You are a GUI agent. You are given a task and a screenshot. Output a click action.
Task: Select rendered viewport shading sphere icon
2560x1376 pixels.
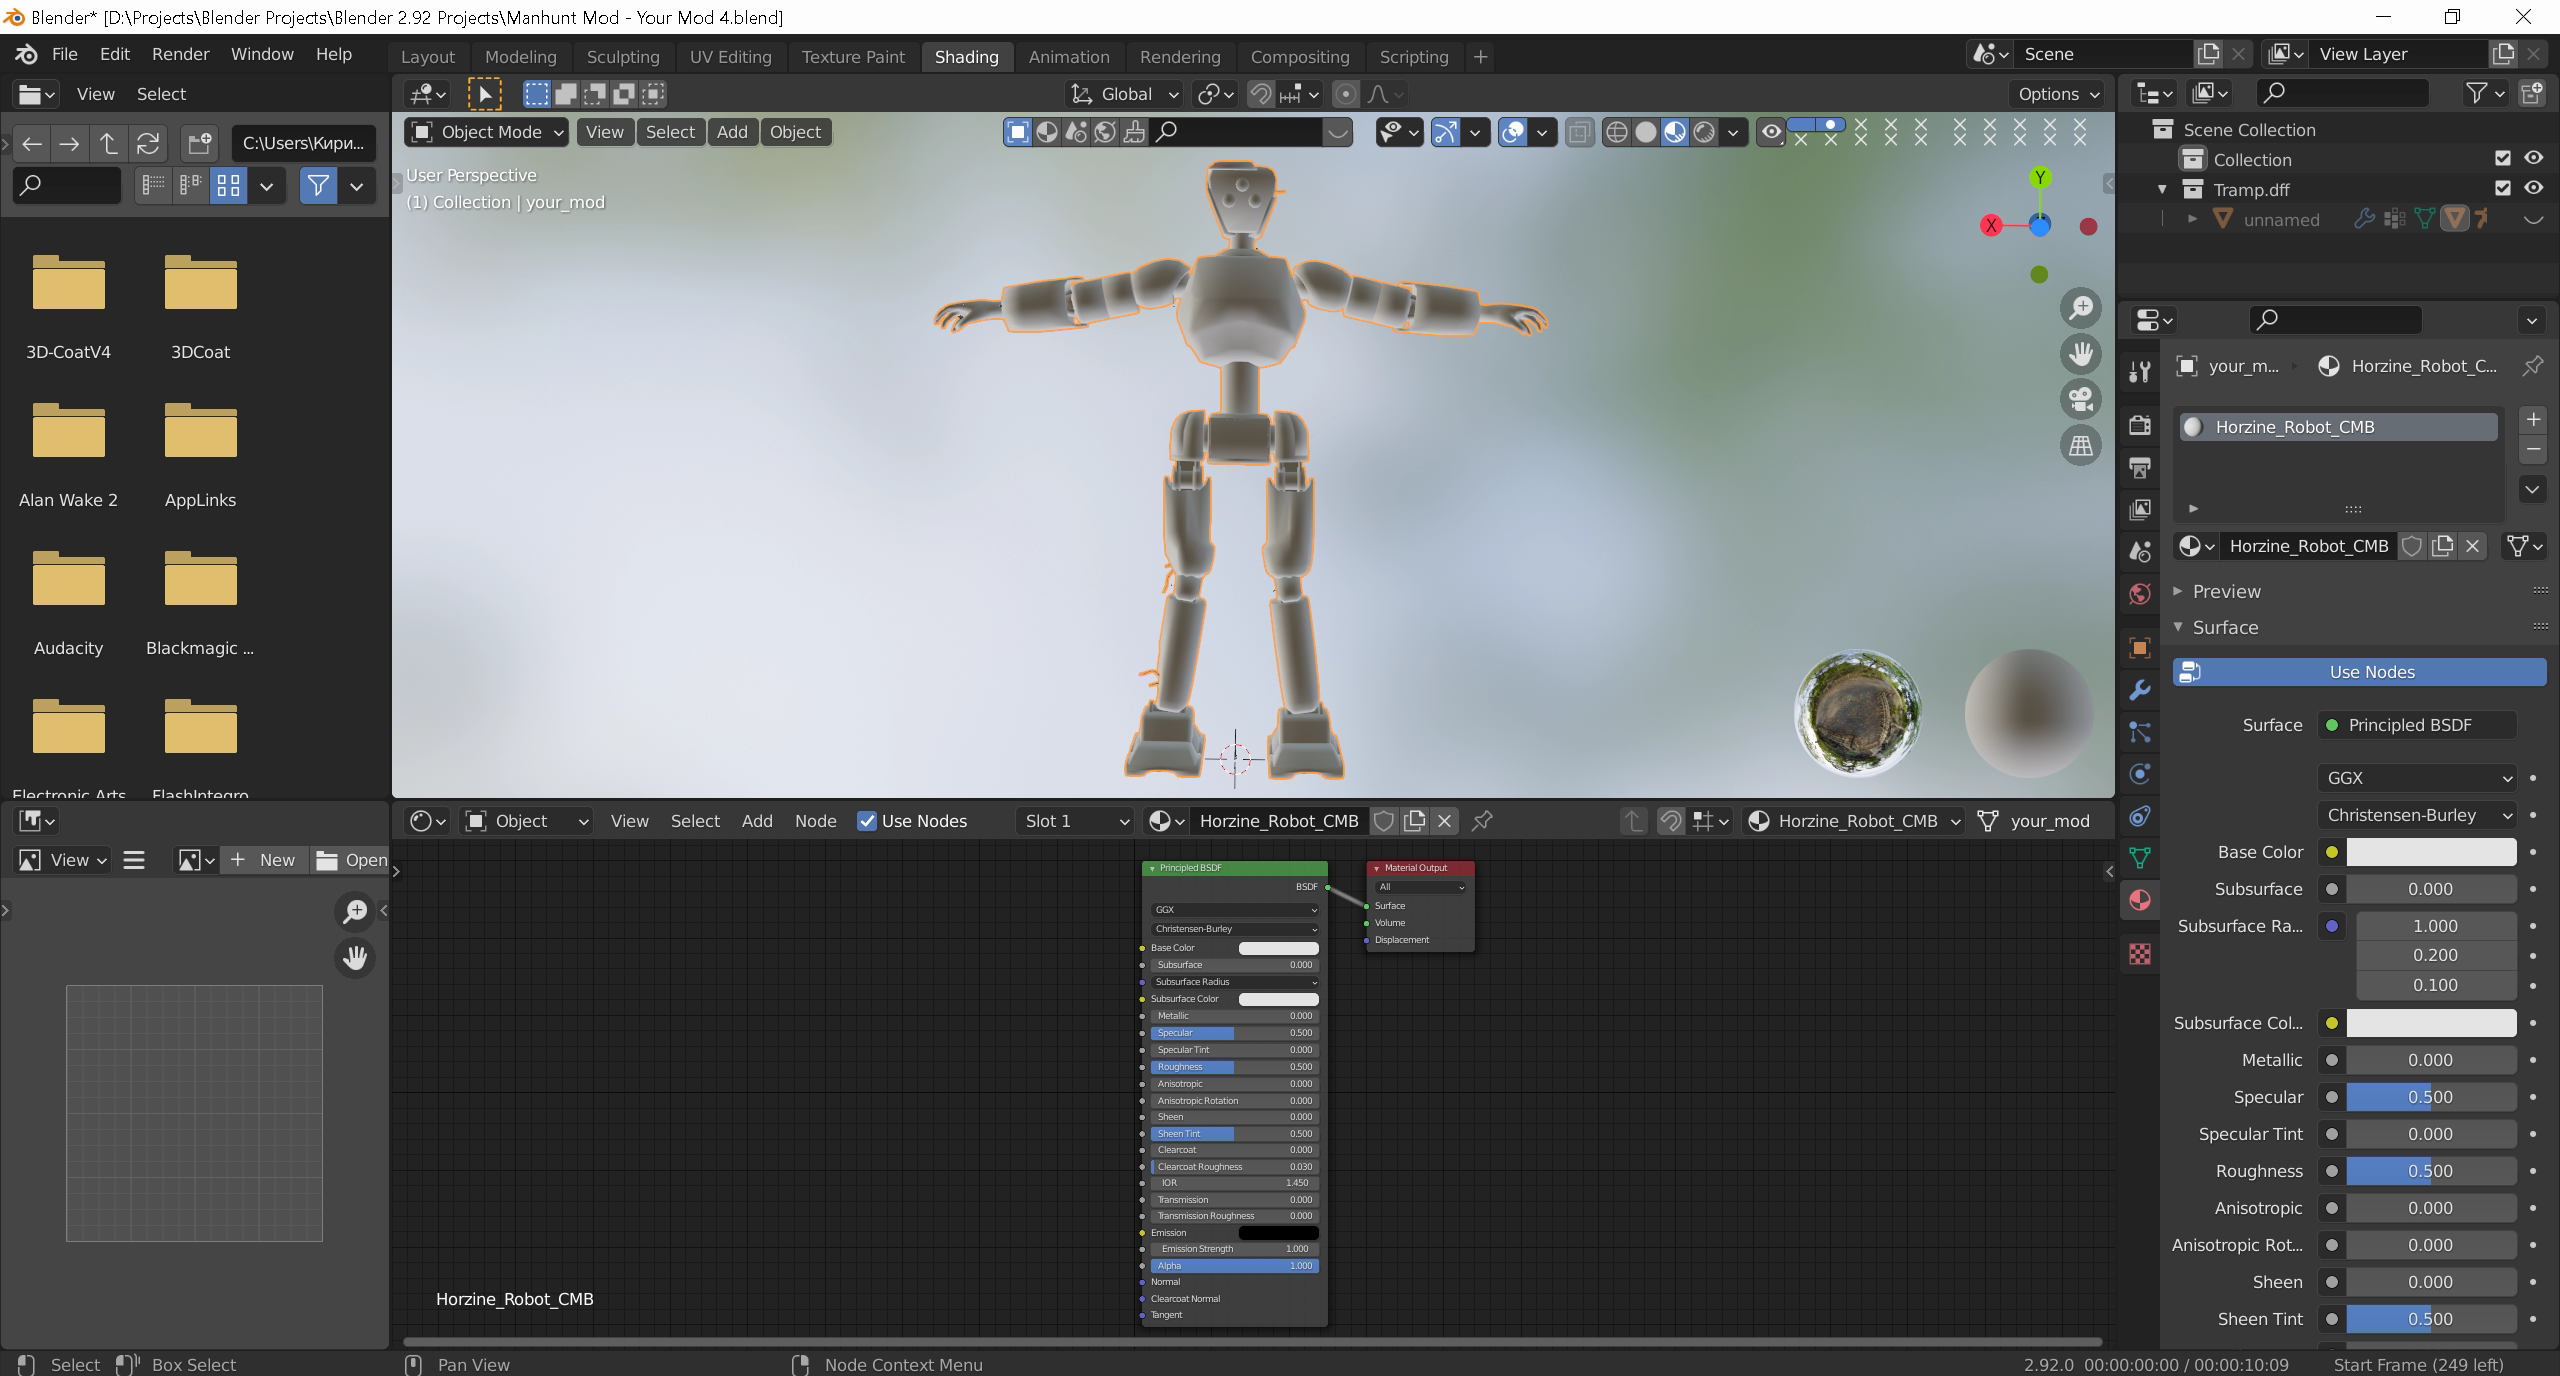pyautogui.click(x=1704, y=132)
